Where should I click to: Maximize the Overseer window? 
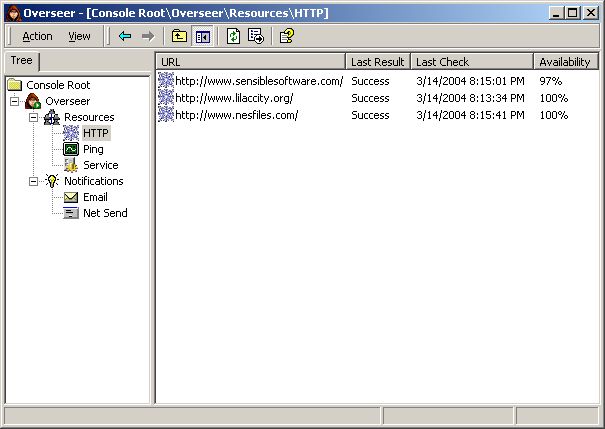(x=573, y=13)
